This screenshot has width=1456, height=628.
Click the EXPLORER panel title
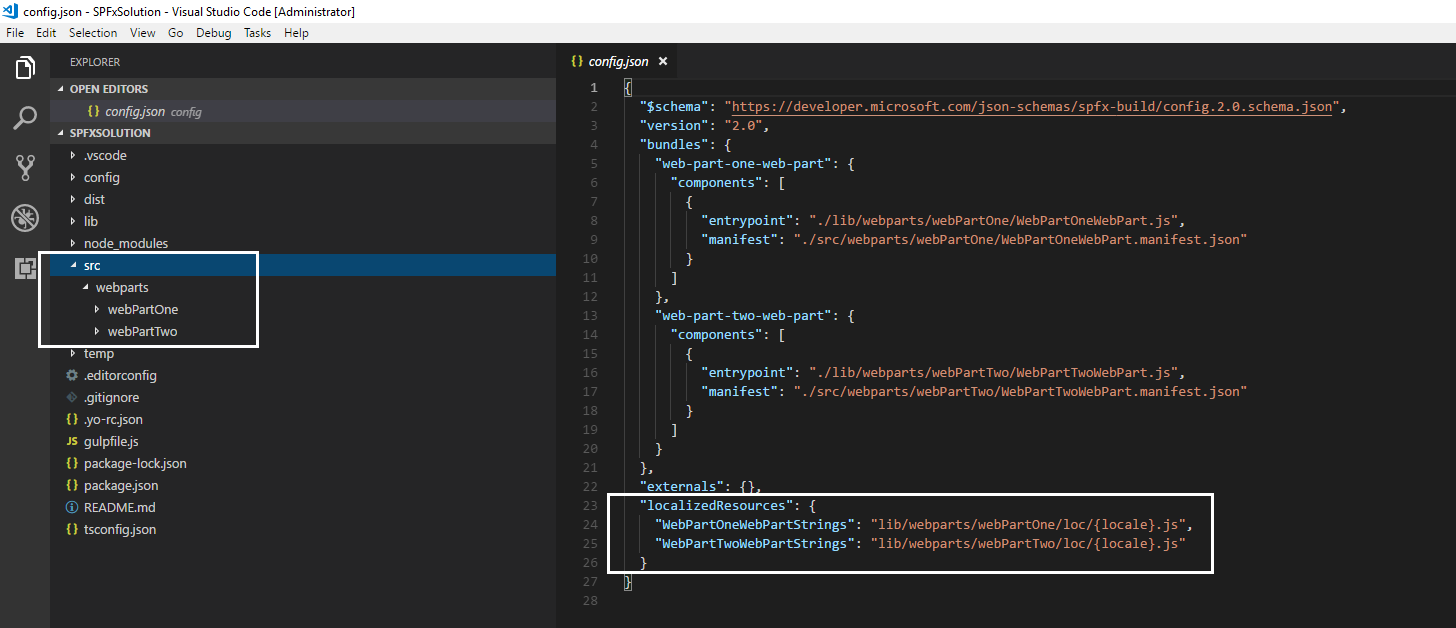95,62
